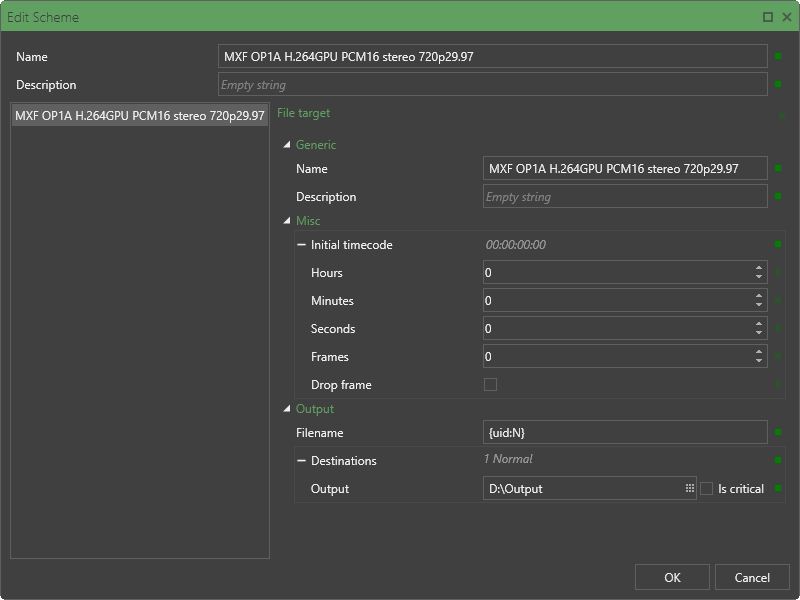Click the Cancel button
This screenshot has width=800, height=600.
point(752,577)
